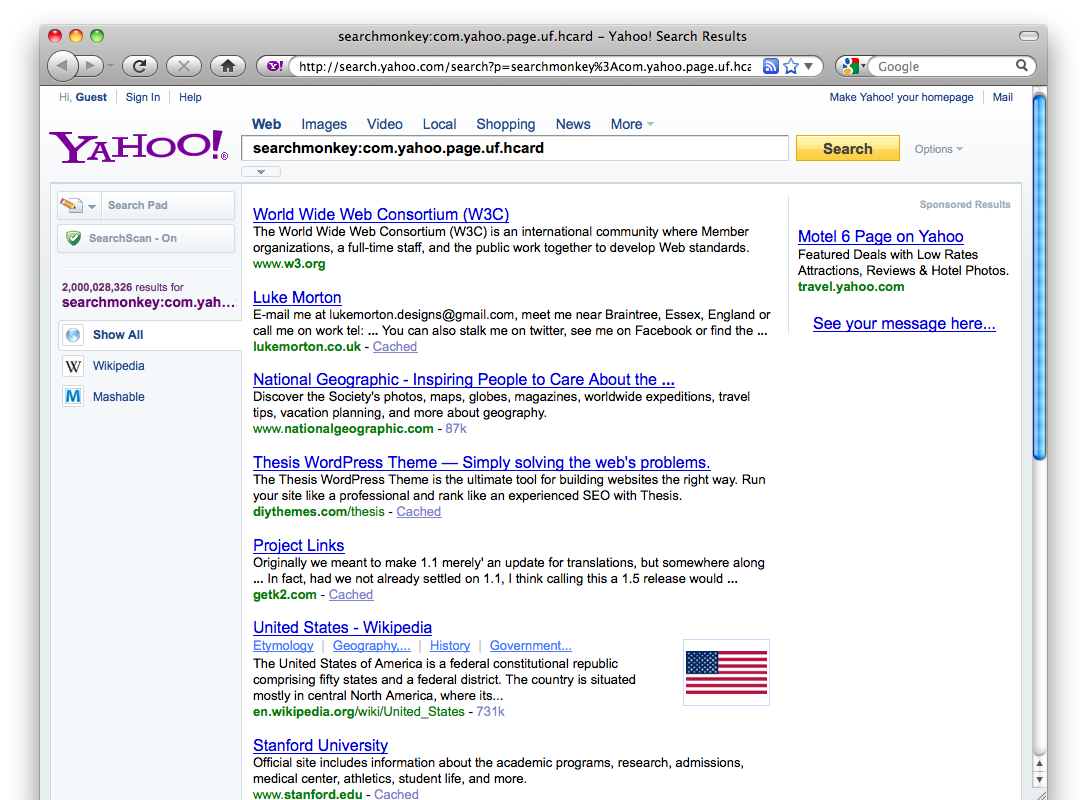Click the magnifying glass search icon

pos(1022,65)
